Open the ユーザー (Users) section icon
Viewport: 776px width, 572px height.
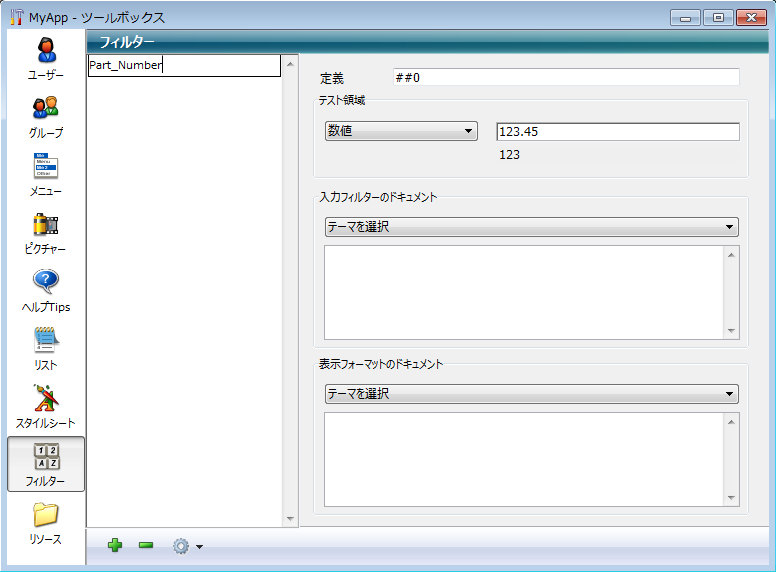point(45,50)
